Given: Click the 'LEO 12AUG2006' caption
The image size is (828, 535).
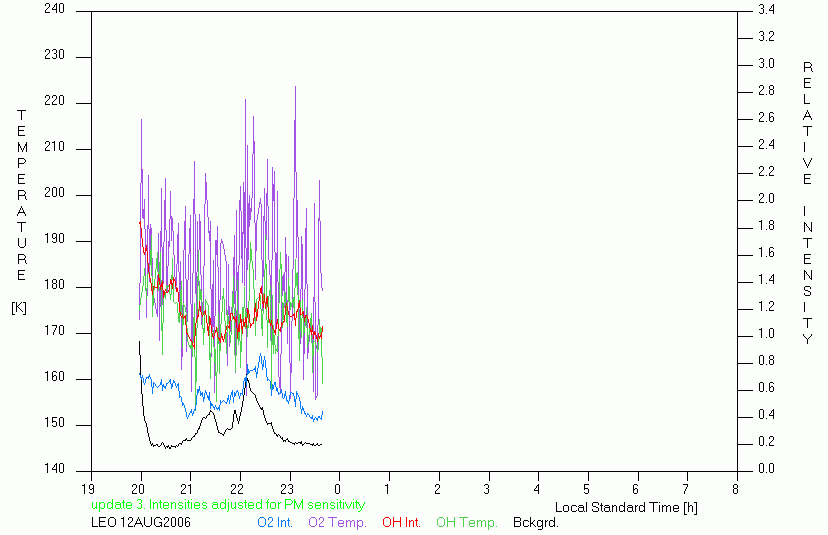Looking at the screenshot, I should (141, 523).
